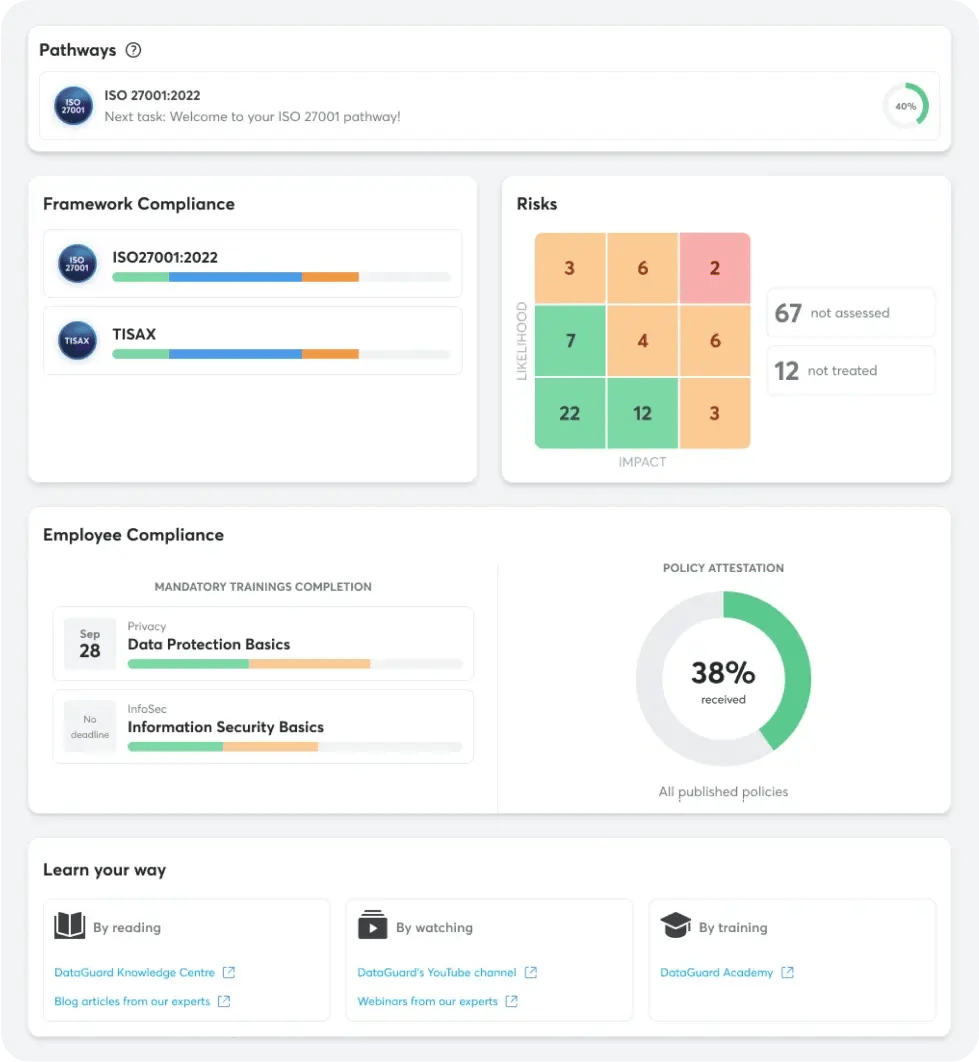This screenshot has width=979, height=1062.
Task: Click the 38% policy attestation donut chart
Action: (x=723, y=679)
